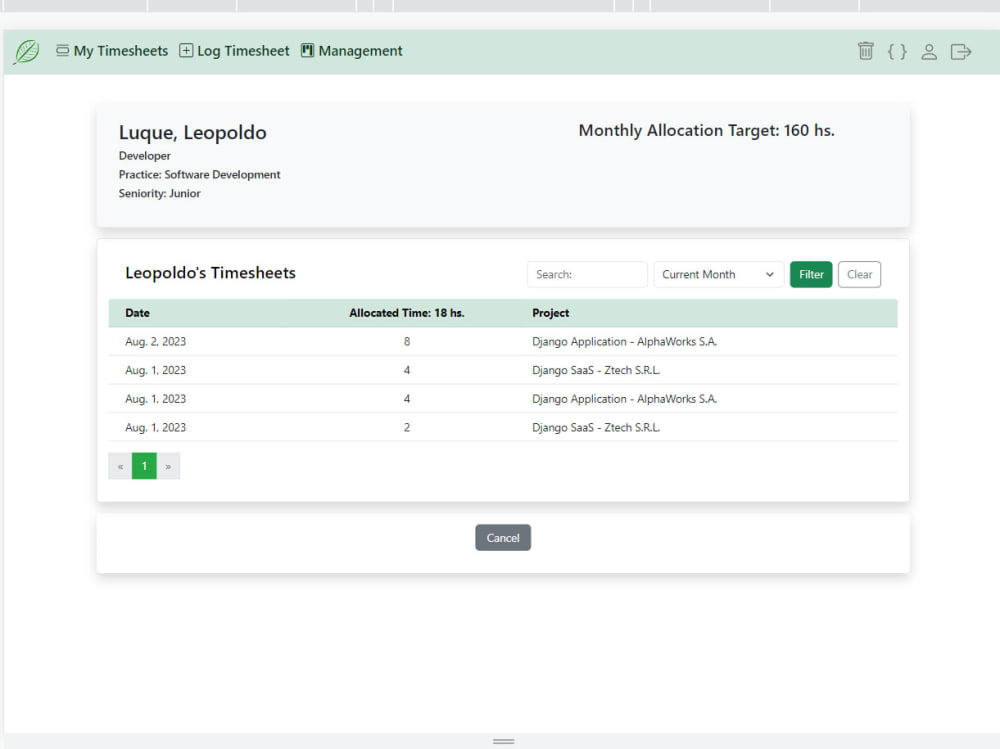The width and height of the screenshot is (1000, 749).
Task: Click the next-page » control
Action: (168, 466)
